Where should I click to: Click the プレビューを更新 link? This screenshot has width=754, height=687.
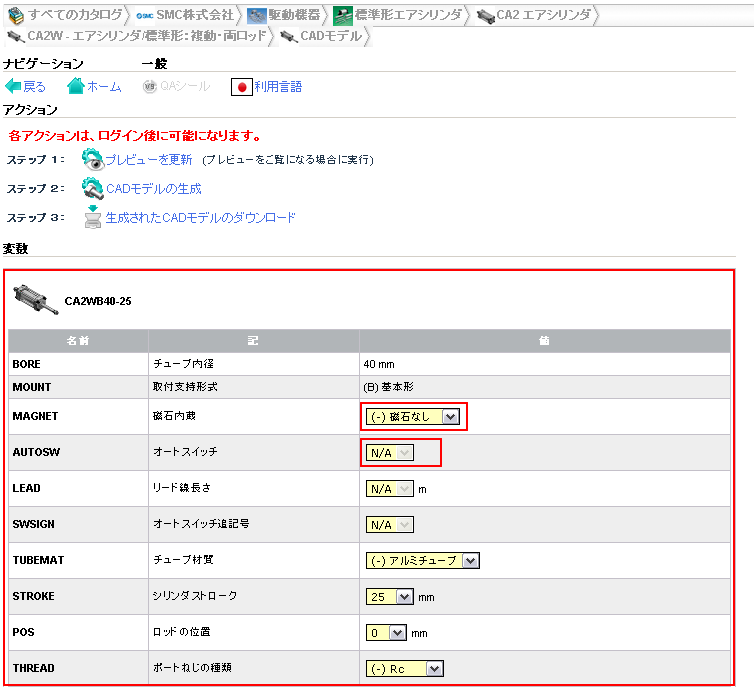click(149, 160)
